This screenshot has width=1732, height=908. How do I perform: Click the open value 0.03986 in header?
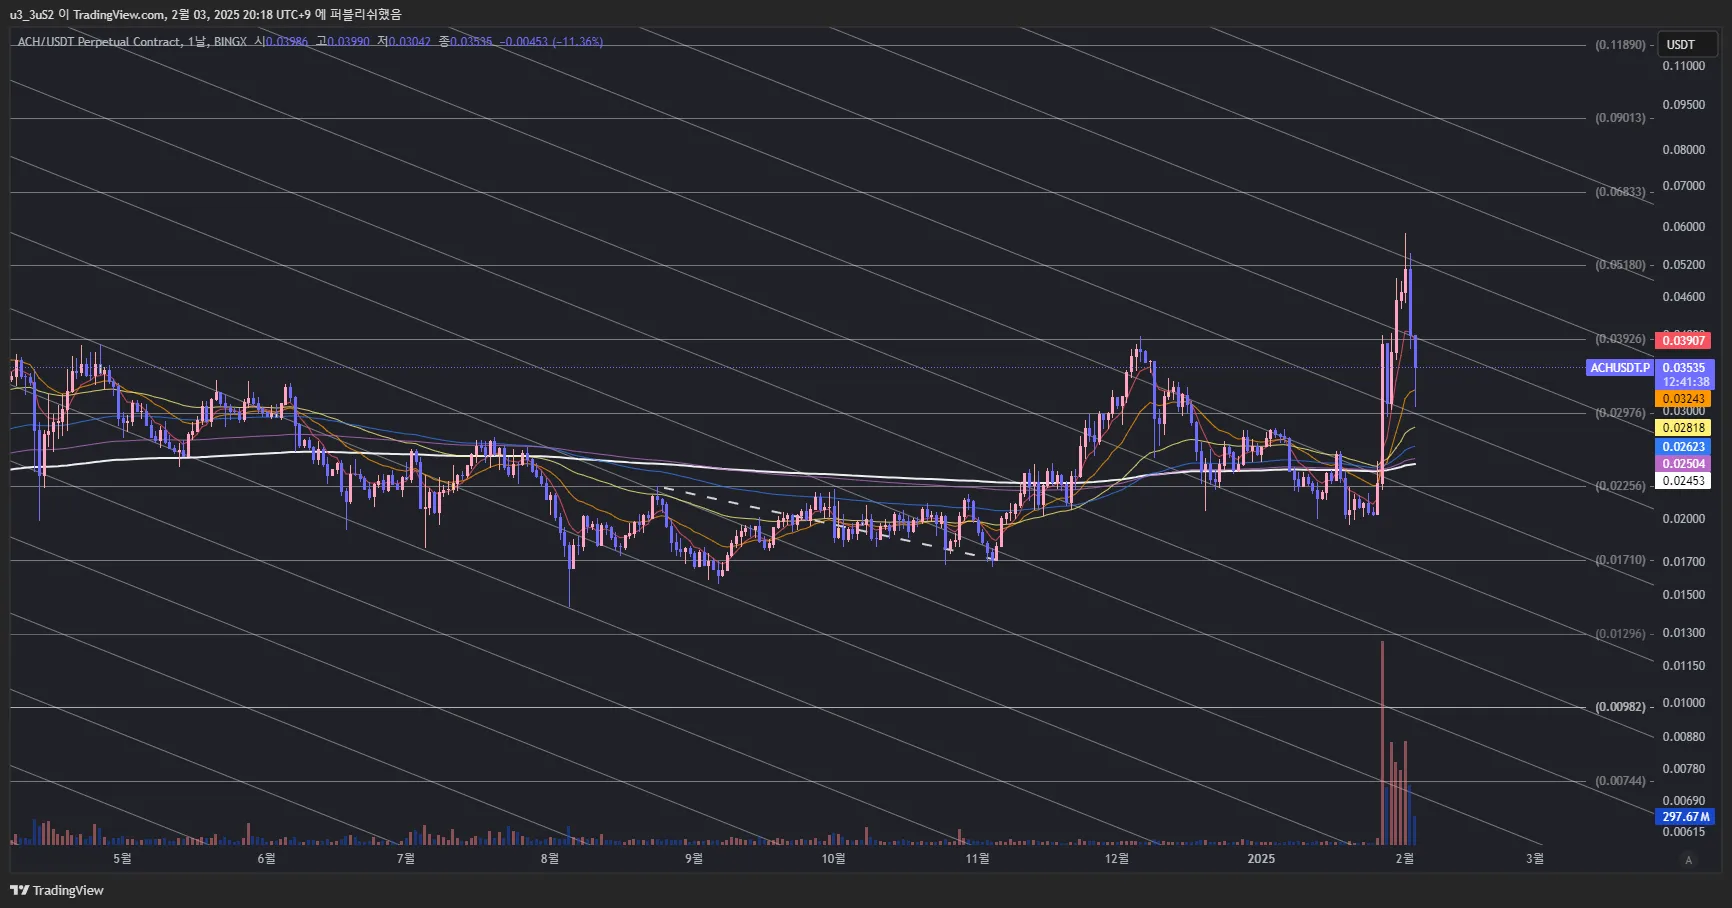287,42
